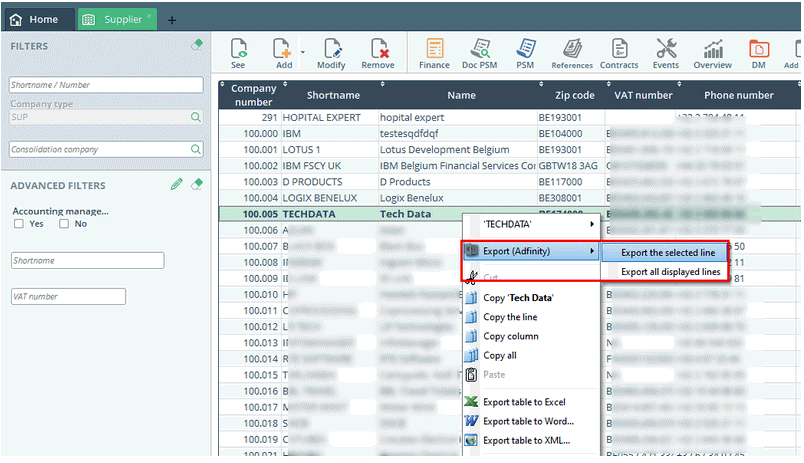
Task: Click the Modify supplier icon
Action: click(331, 53)
